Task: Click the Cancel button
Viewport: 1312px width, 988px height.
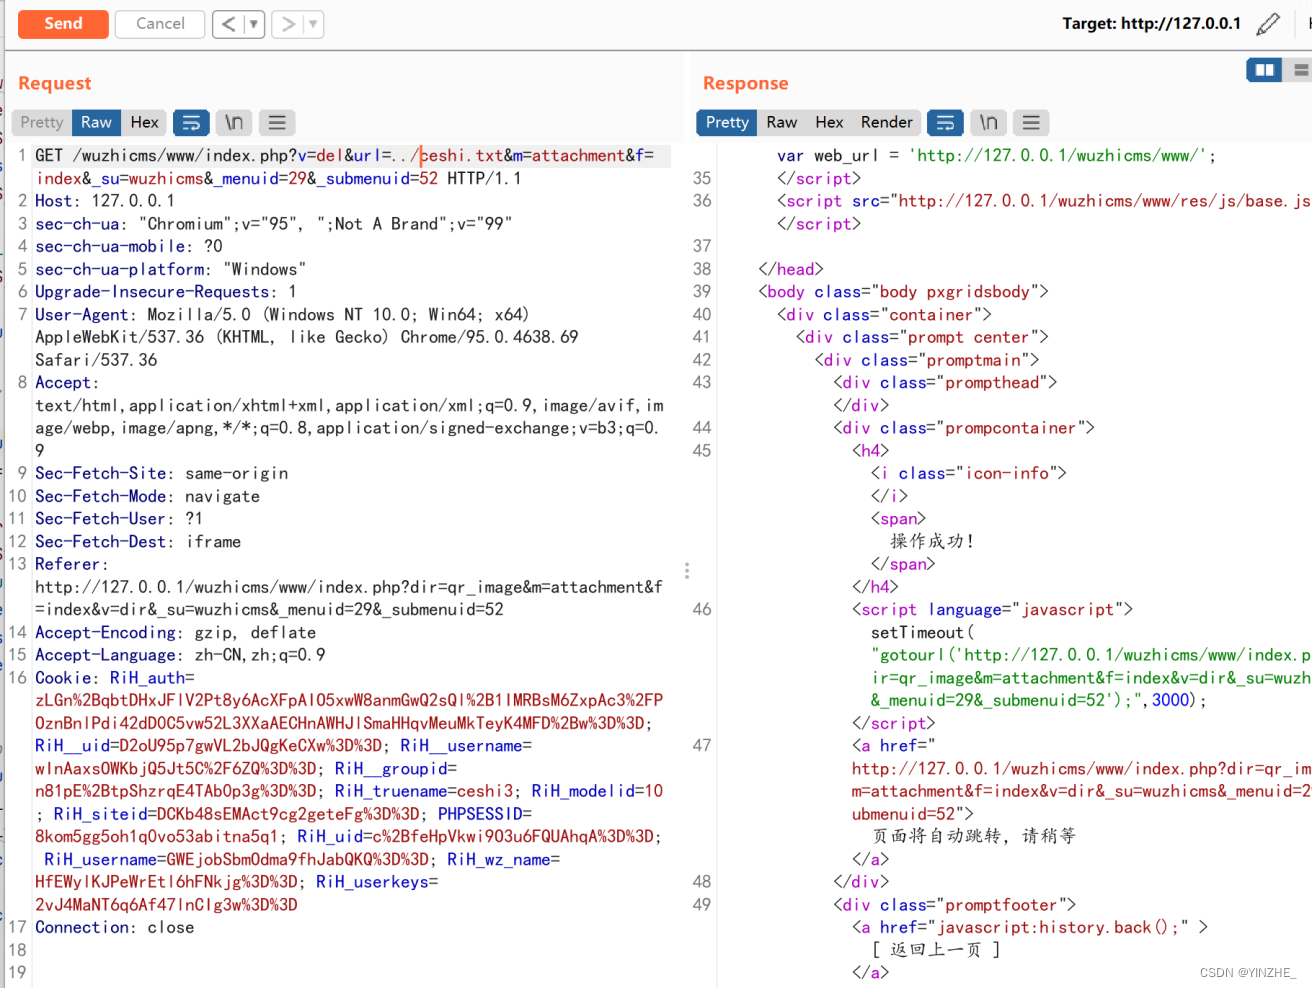Action: [x=160, y=24]
